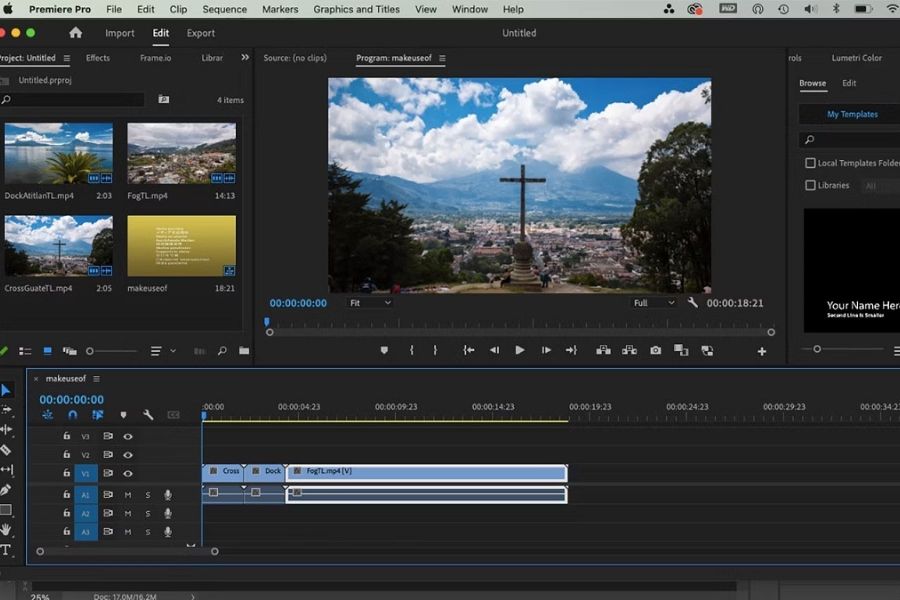Select the Hand tool
Screen dimensions: 900x600
[x=6, y=530]
